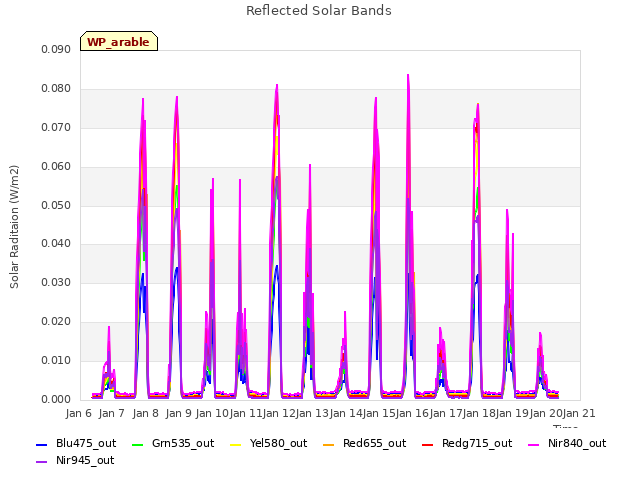This screenshot has height=480, width=640.
Task: Click the blue Blu475_out legend swatch
Action: [42, 444]
